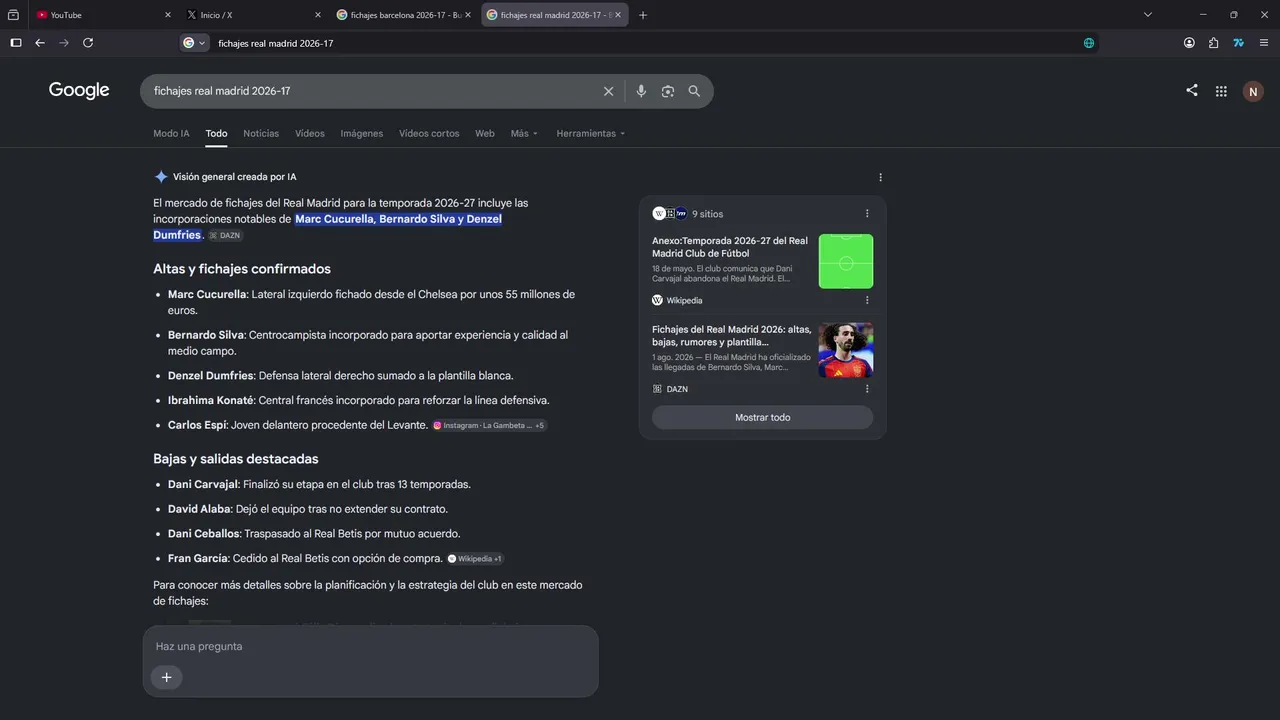Select the Vídeos cortos results tab
This screenshot has height=720, width=1280.
coord(429,133)
